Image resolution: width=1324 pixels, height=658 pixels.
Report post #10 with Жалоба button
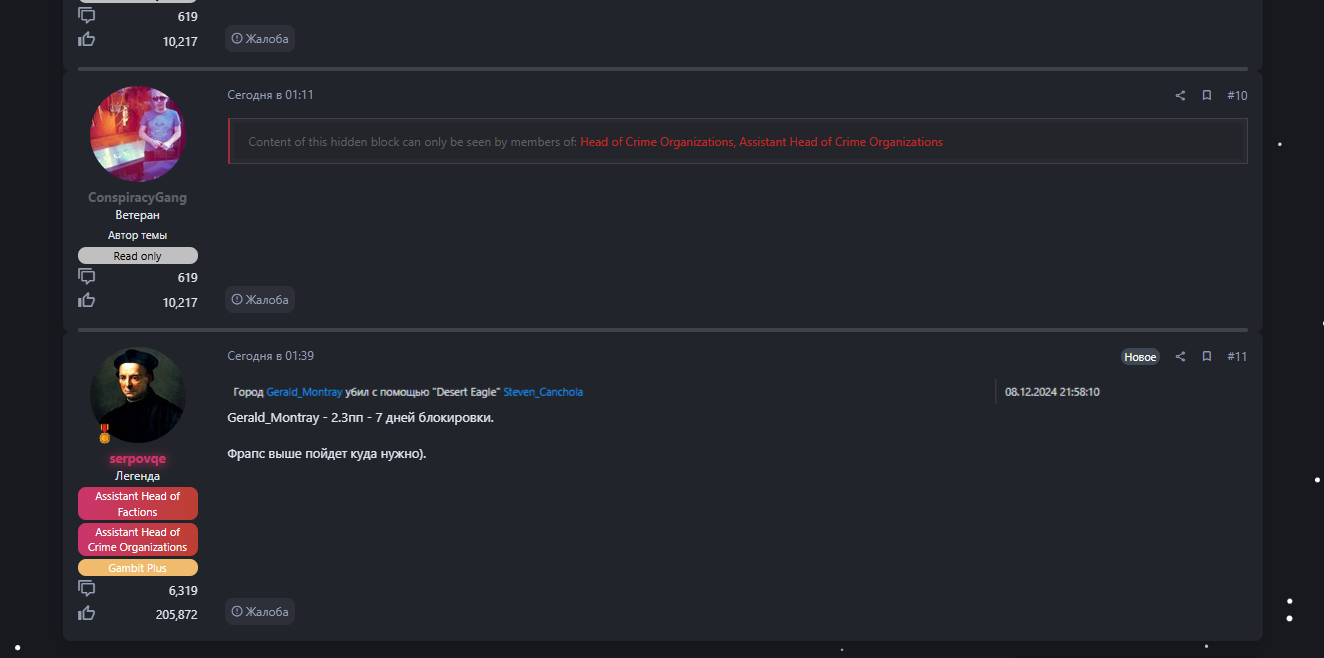click(x=260, y=300)
